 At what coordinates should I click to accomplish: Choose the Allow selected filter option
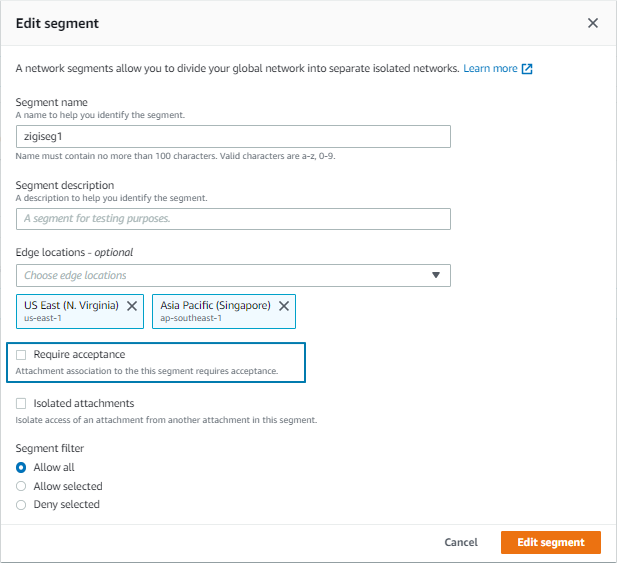(21, 486)
